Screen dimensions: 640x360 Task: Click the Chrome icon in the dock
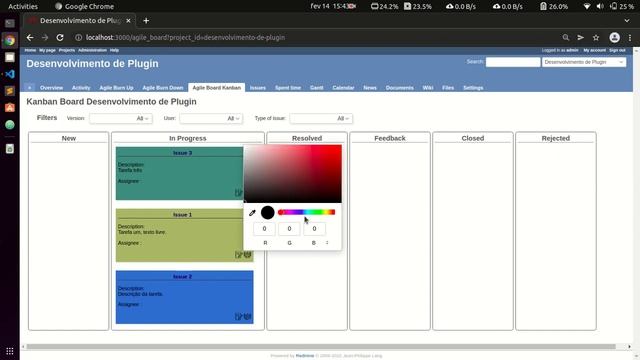tap(10, 40)
